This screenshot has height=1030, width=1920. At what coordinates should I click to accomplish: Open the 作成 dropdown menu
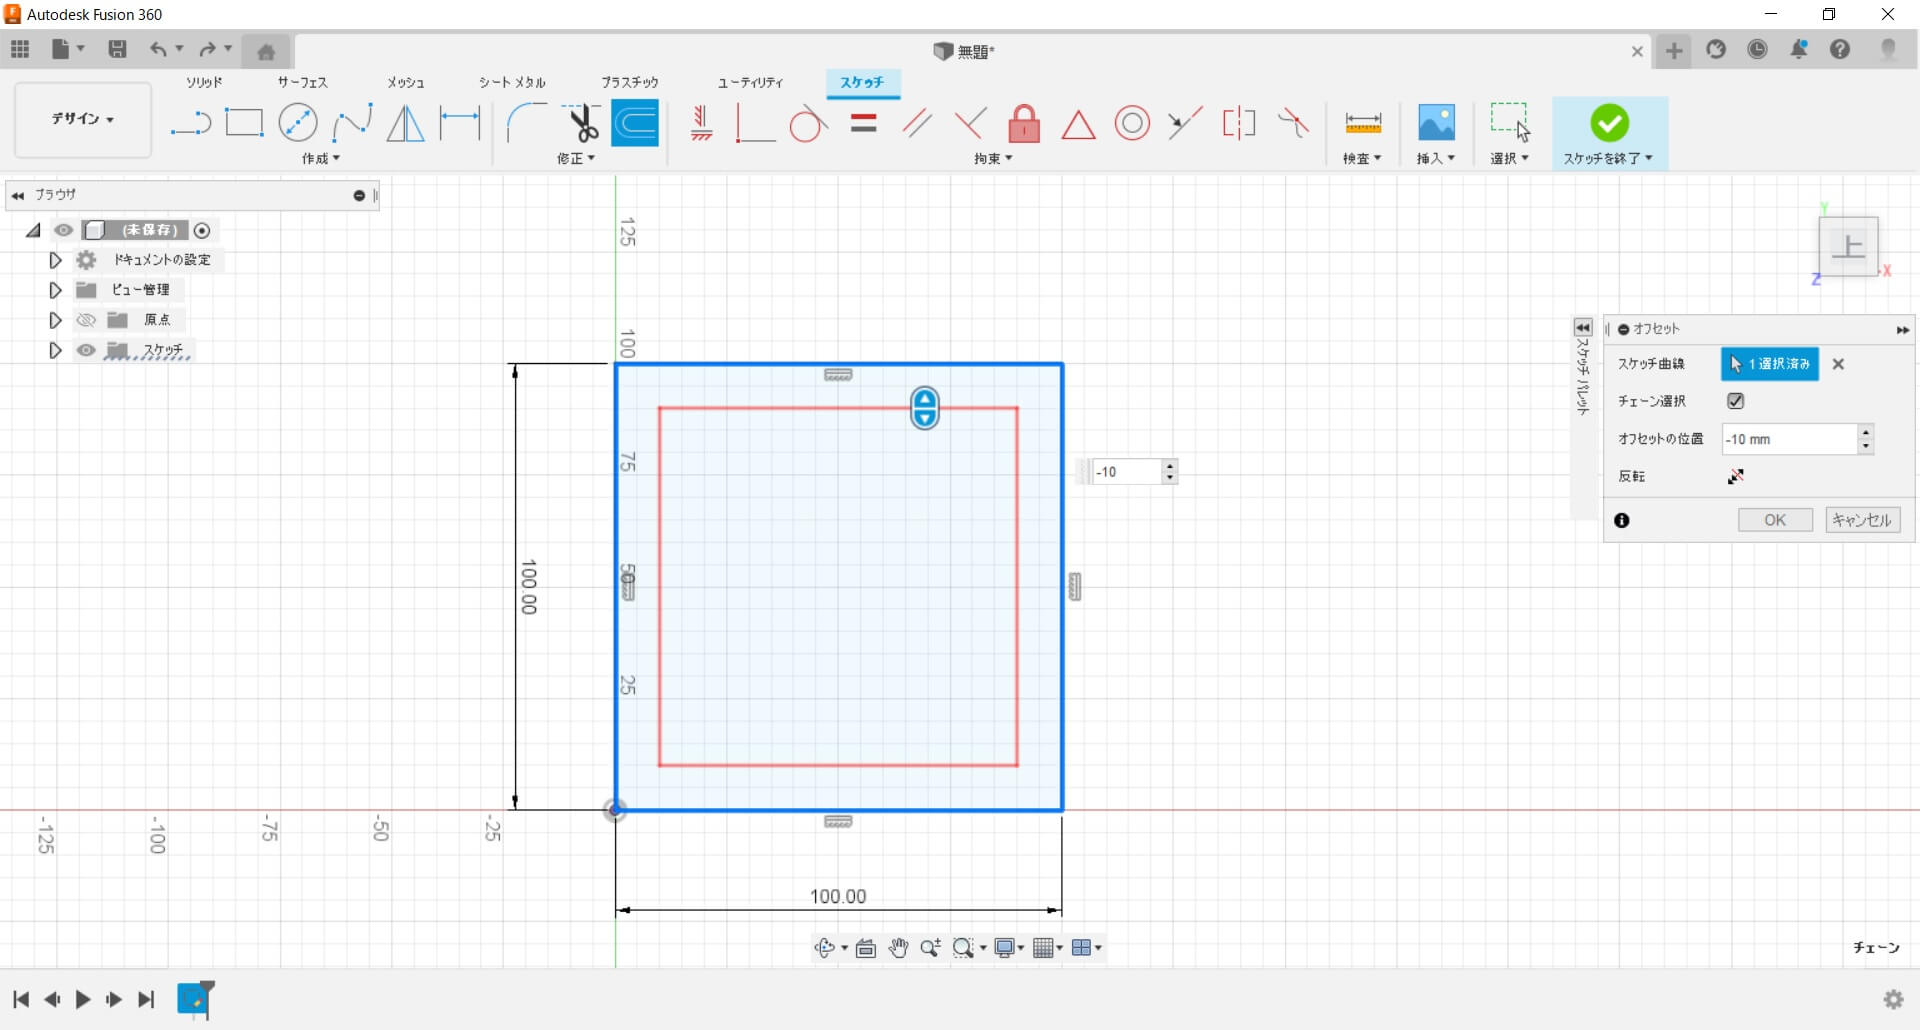[321, 159]
